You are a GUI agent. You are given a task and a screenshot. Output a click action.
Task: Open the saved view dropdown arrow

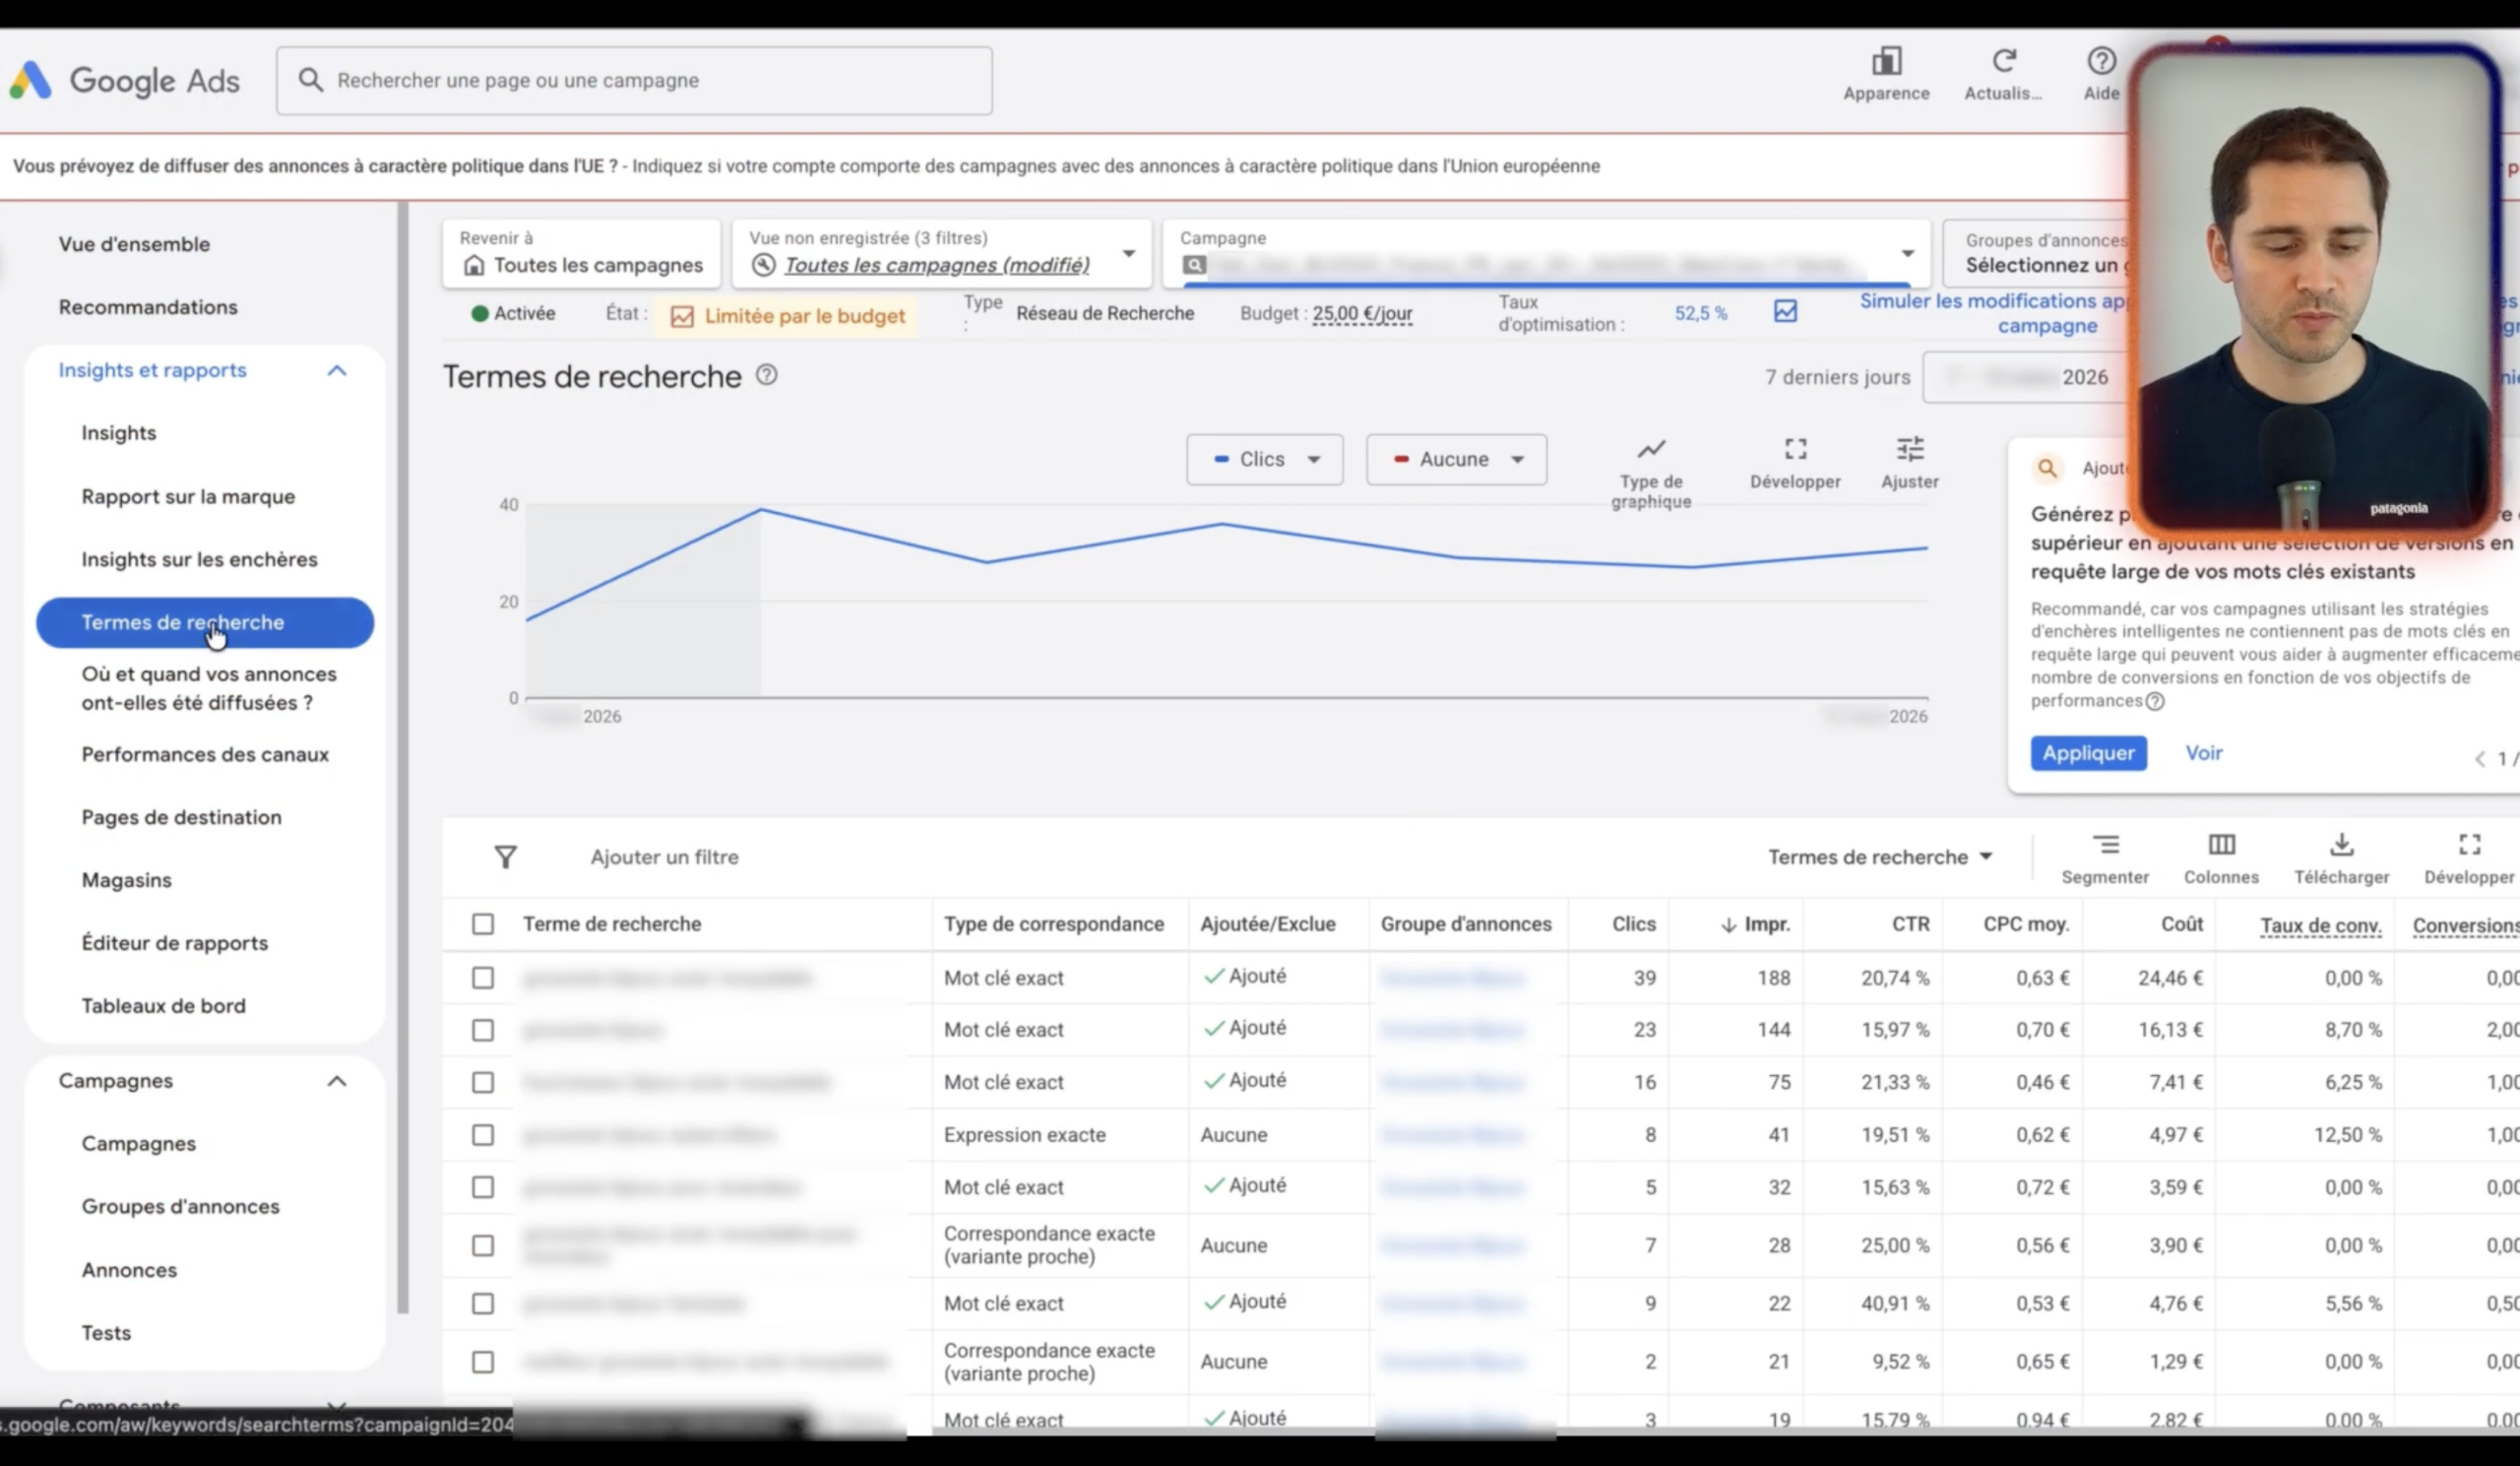1129,254
